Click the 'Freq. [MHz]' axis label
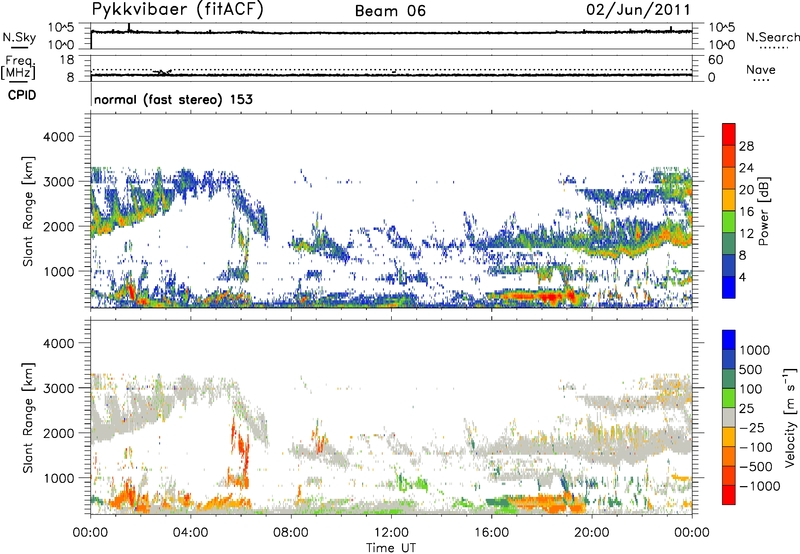Screen dimensions: 800x554 [x=18, y=68]
